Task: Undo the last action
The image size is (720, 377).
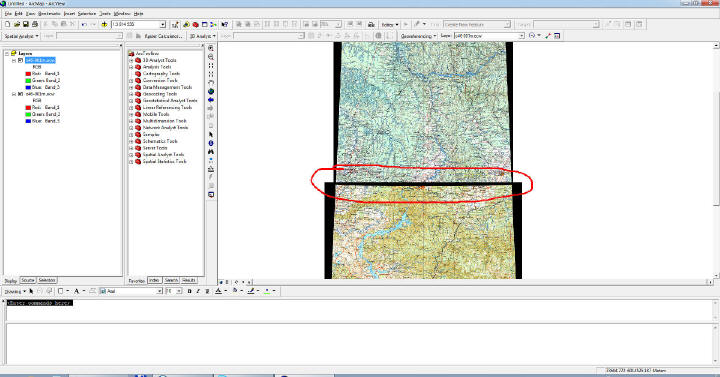Action: coord(84,24)
